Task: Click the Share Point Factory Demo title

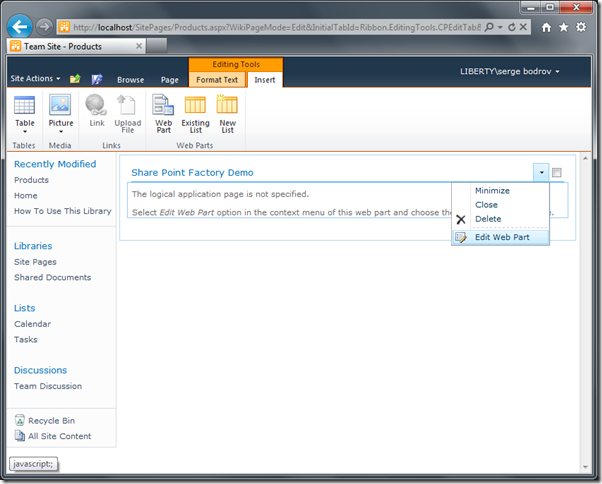Action: coord(192,173)
